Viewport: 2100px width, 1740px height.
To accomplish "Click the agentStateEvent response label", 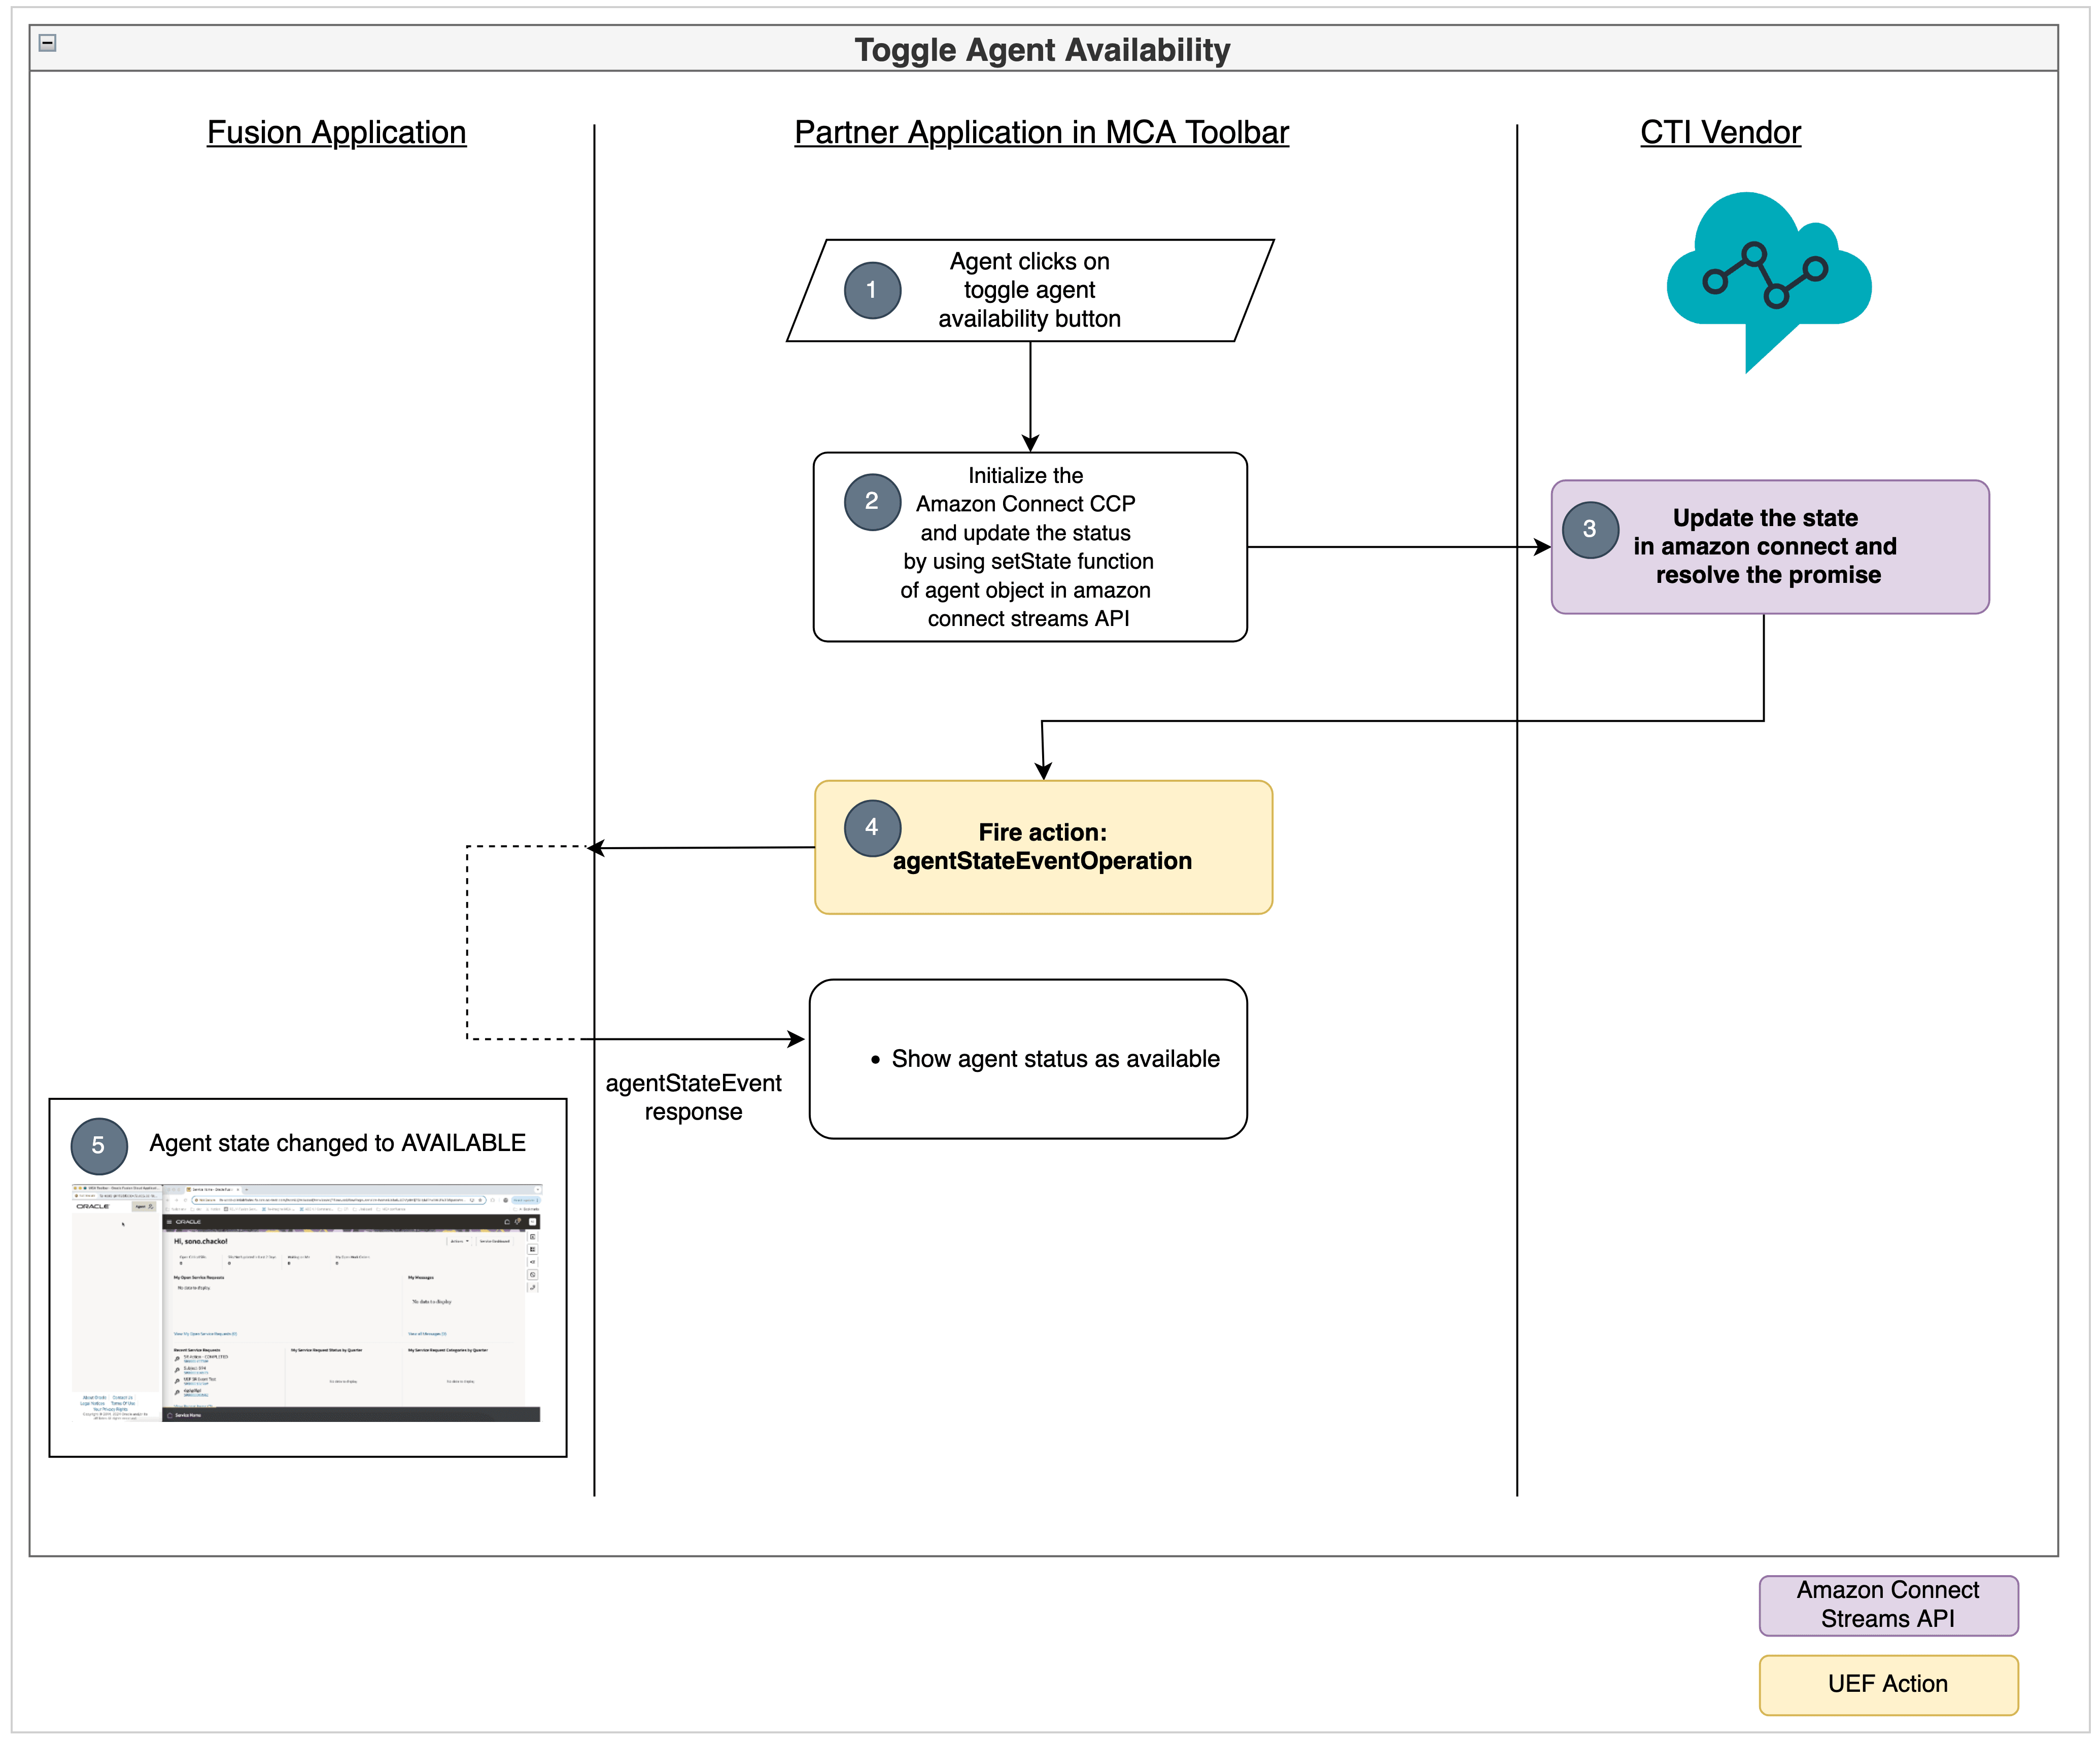I will 693,1097.
